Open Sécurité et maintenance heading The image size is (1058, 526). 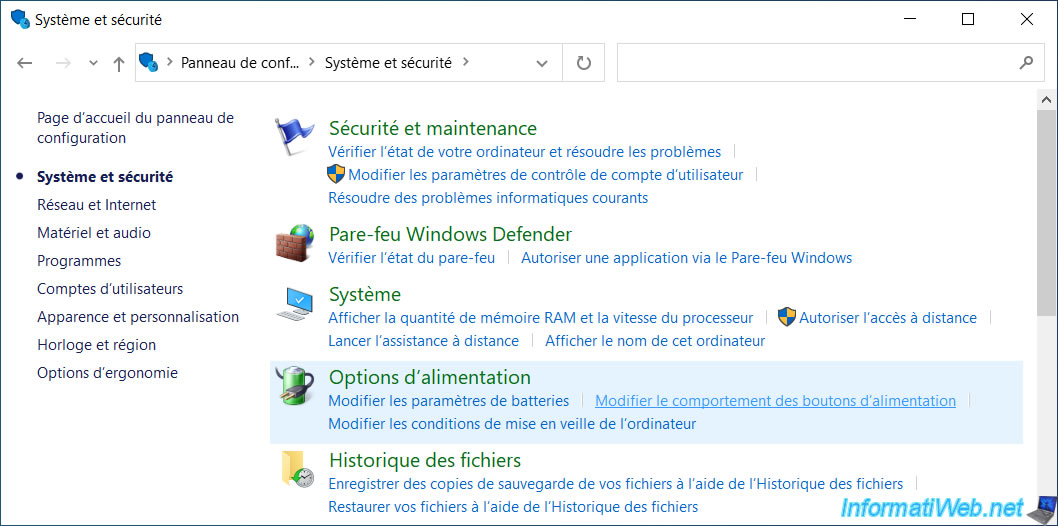(x=433, y=127)
